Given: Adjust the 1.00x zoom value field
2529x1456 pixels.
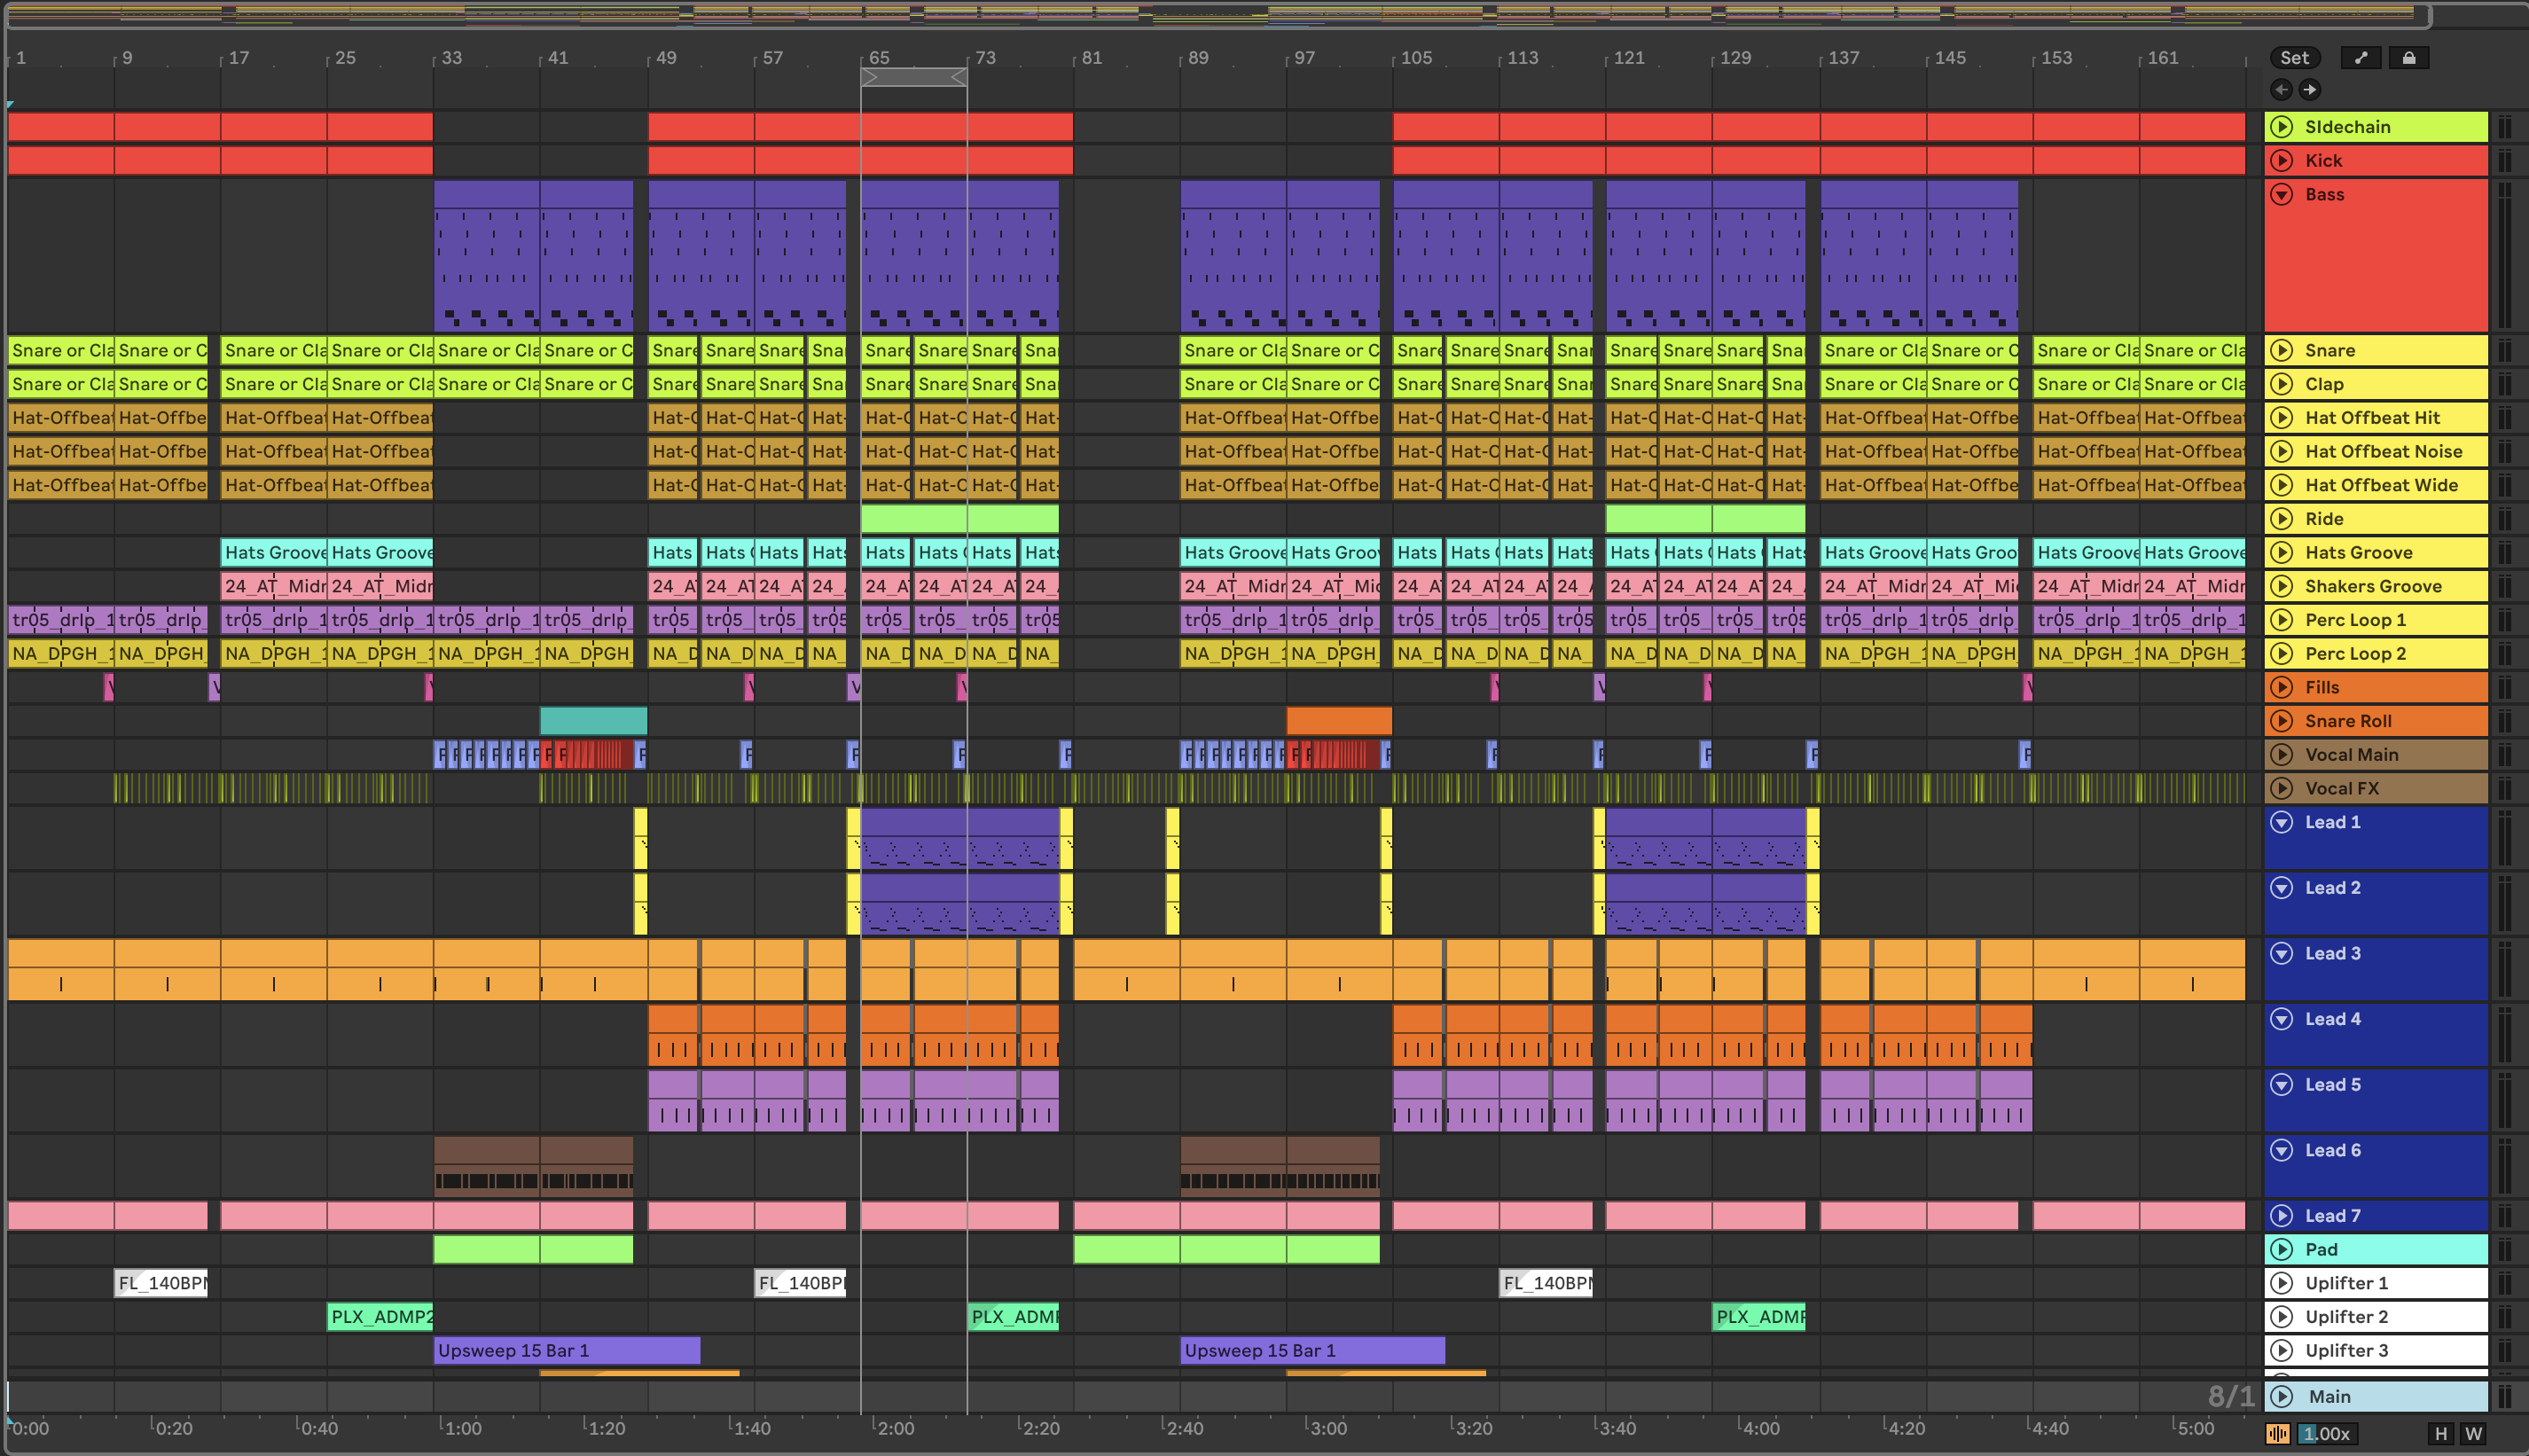Looking at the screenshot, I should [x=2326, y=1434].
